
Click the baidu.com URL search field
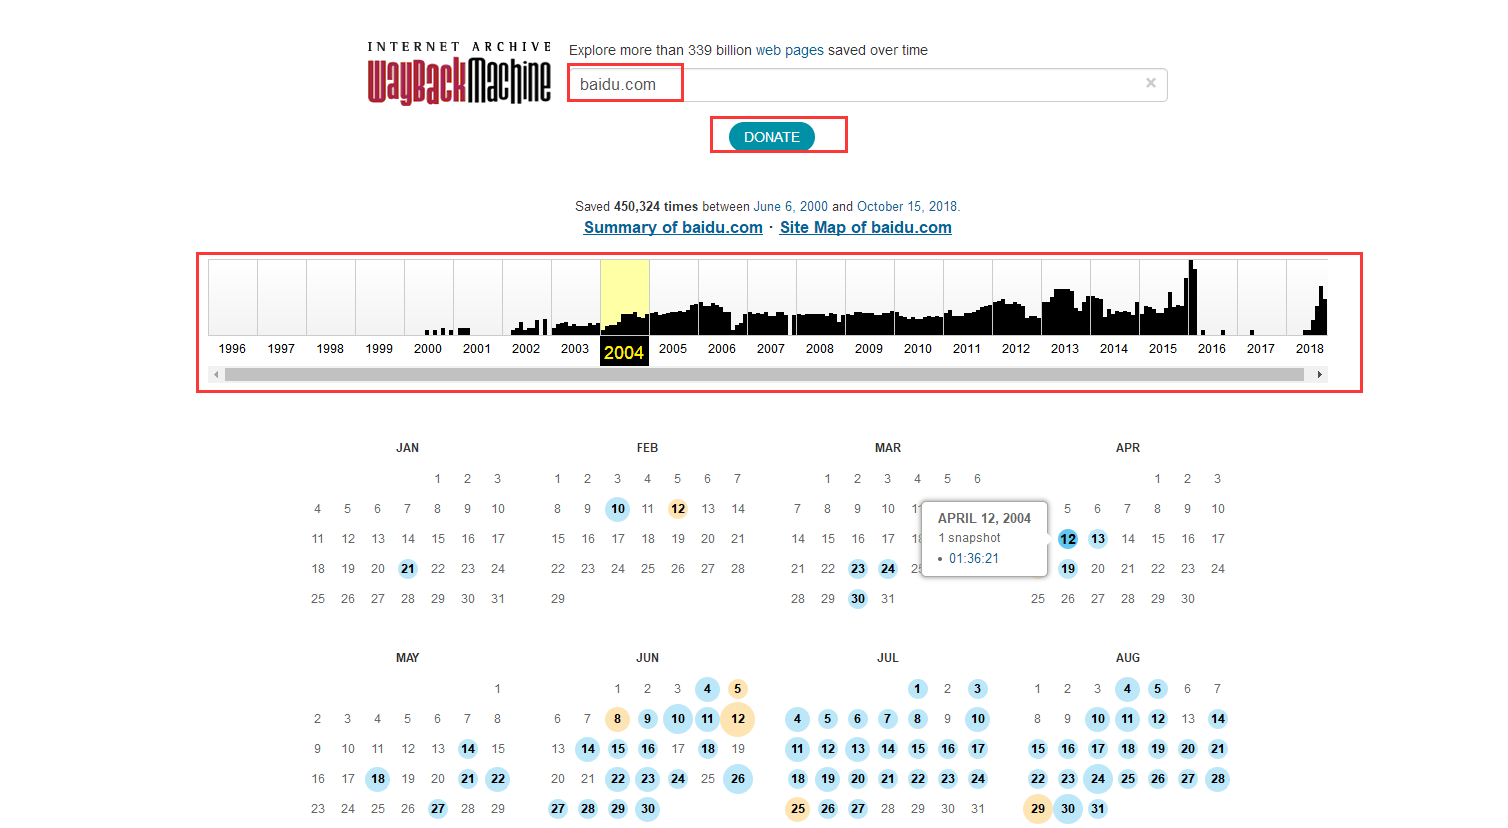coord(860,85)
